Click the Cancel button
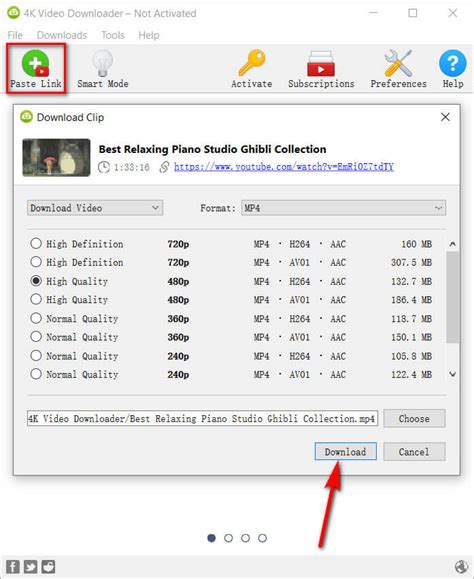 click(414, 451)
